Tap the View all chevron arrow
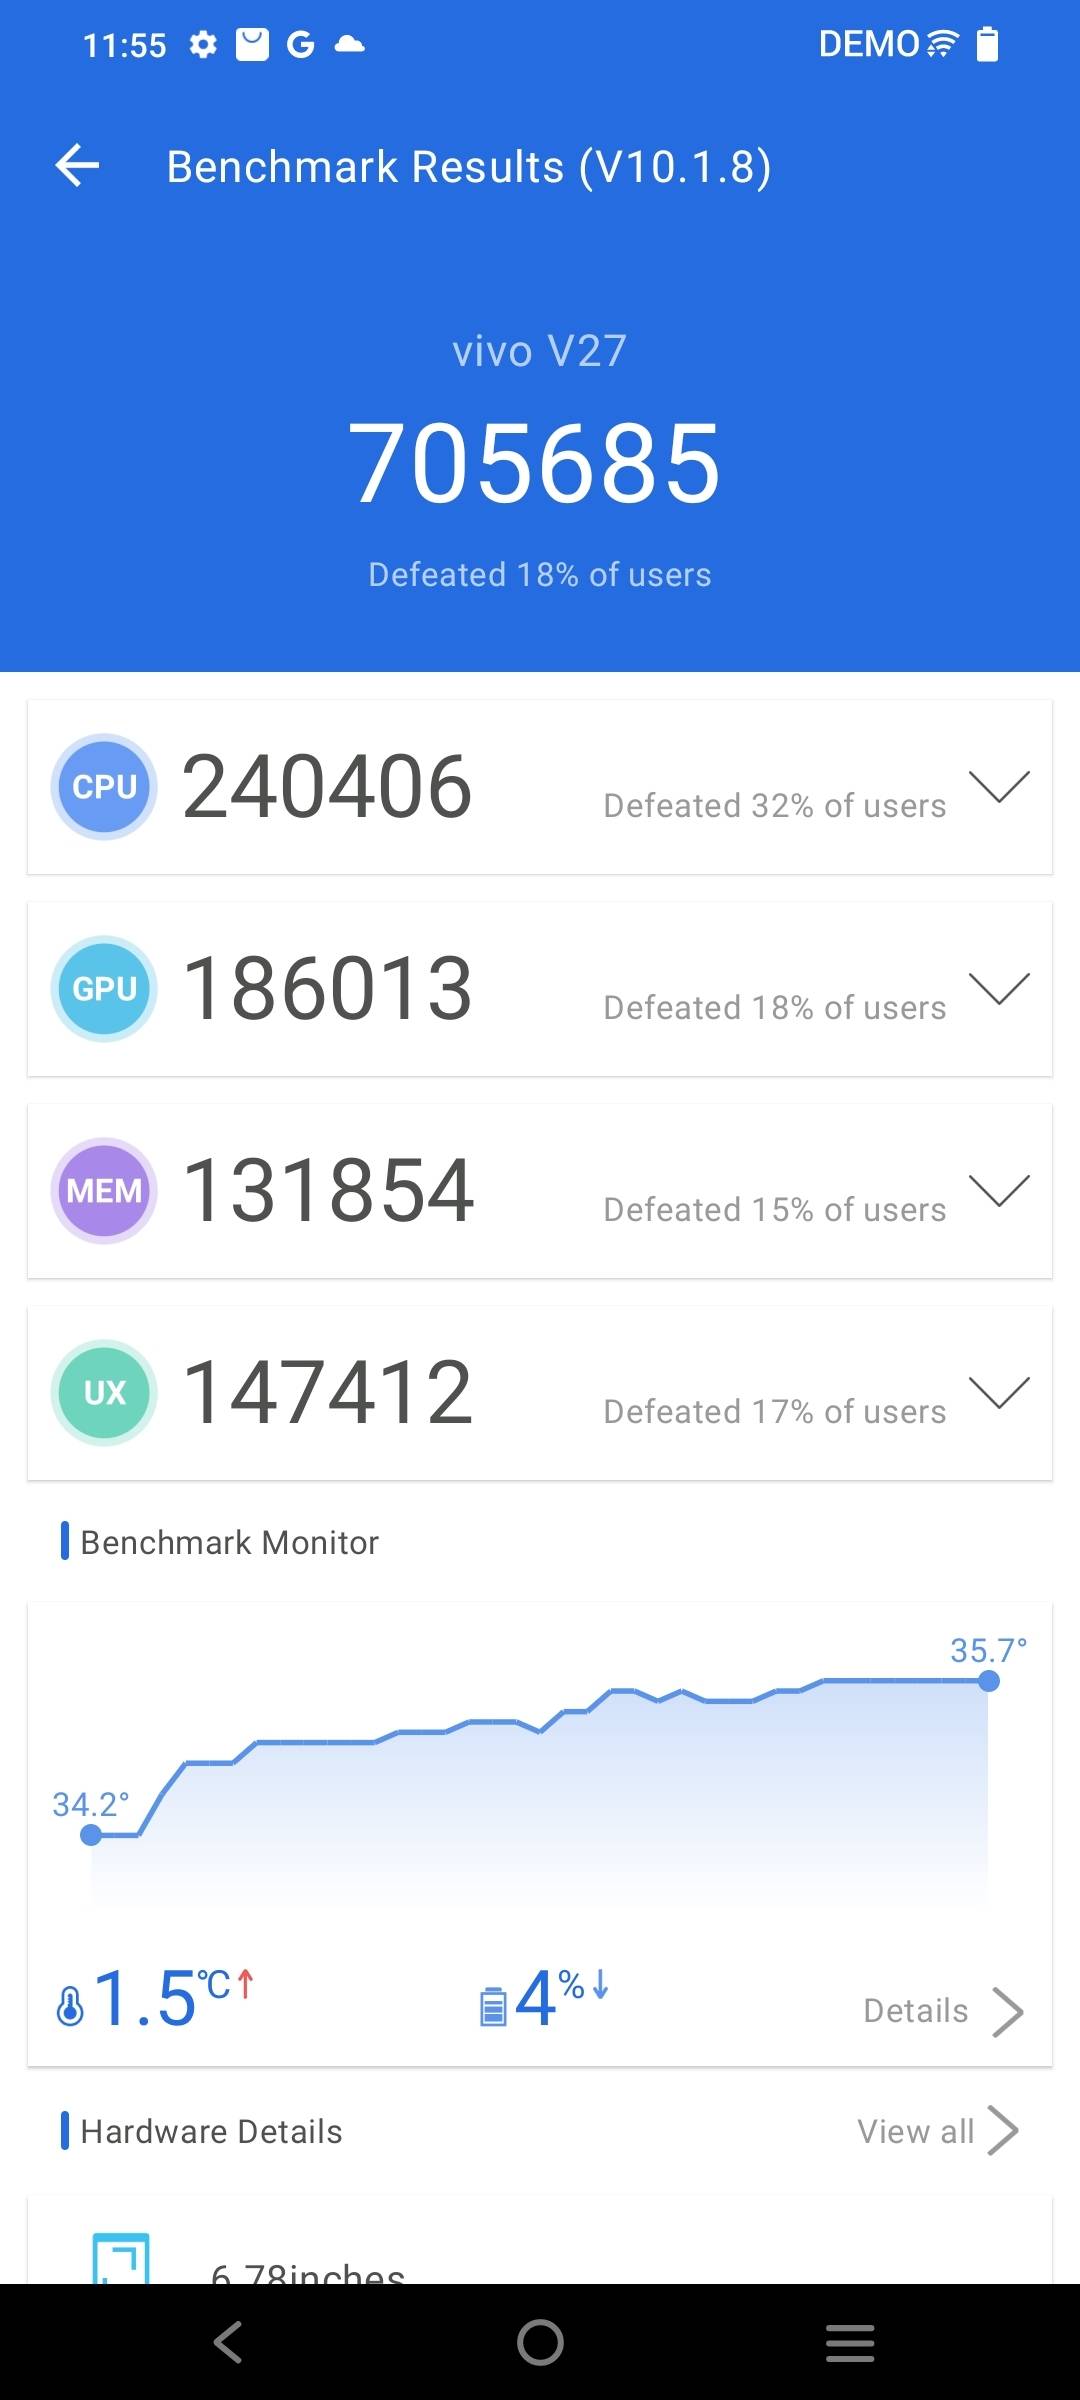This screenshot has height=2400, width=1080. tap(1003, 2130)
